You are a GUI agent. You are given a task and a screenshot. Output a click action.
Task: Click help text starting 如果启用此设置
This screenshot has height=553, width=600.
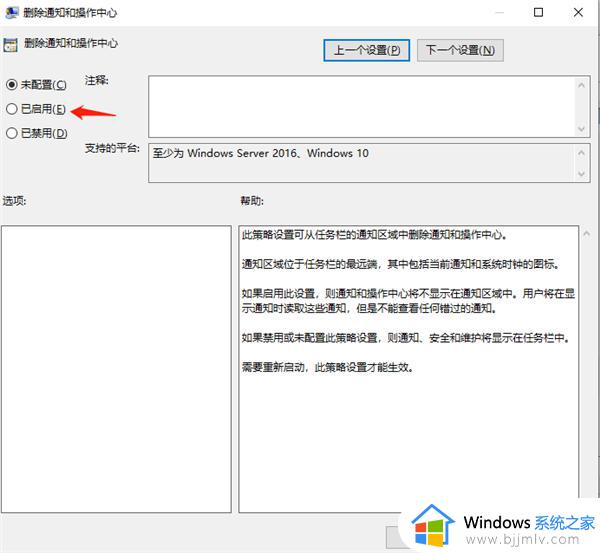(x=408, y=301)
